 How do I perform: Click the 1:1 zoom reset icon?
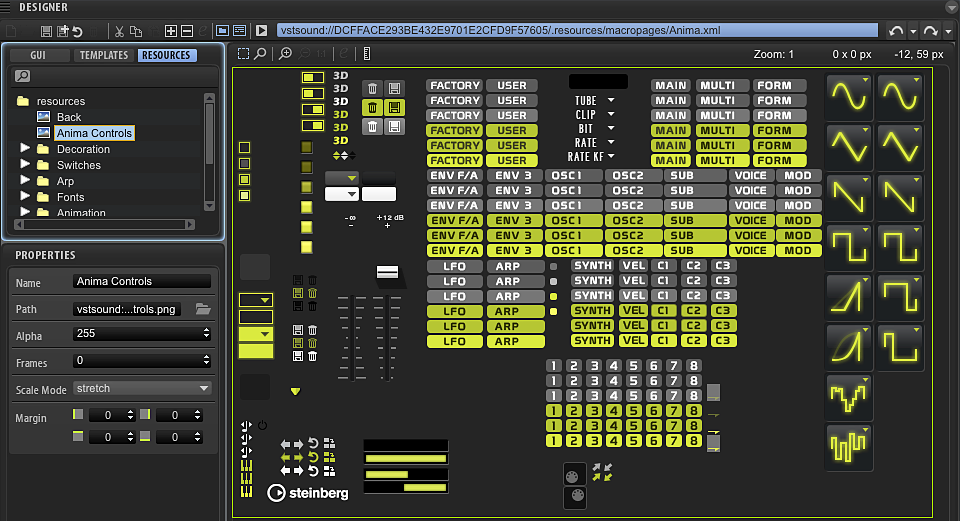pyautogui.click(x=321, y=54)
